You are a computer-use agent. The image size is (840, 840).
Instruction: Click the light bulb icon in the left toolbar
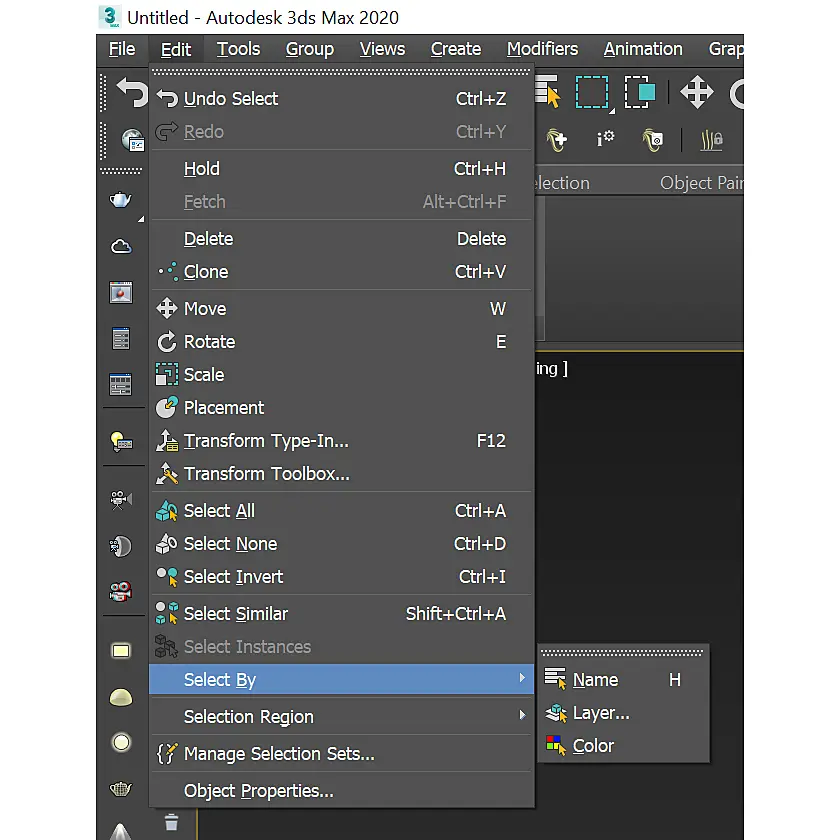click(121, 442)
